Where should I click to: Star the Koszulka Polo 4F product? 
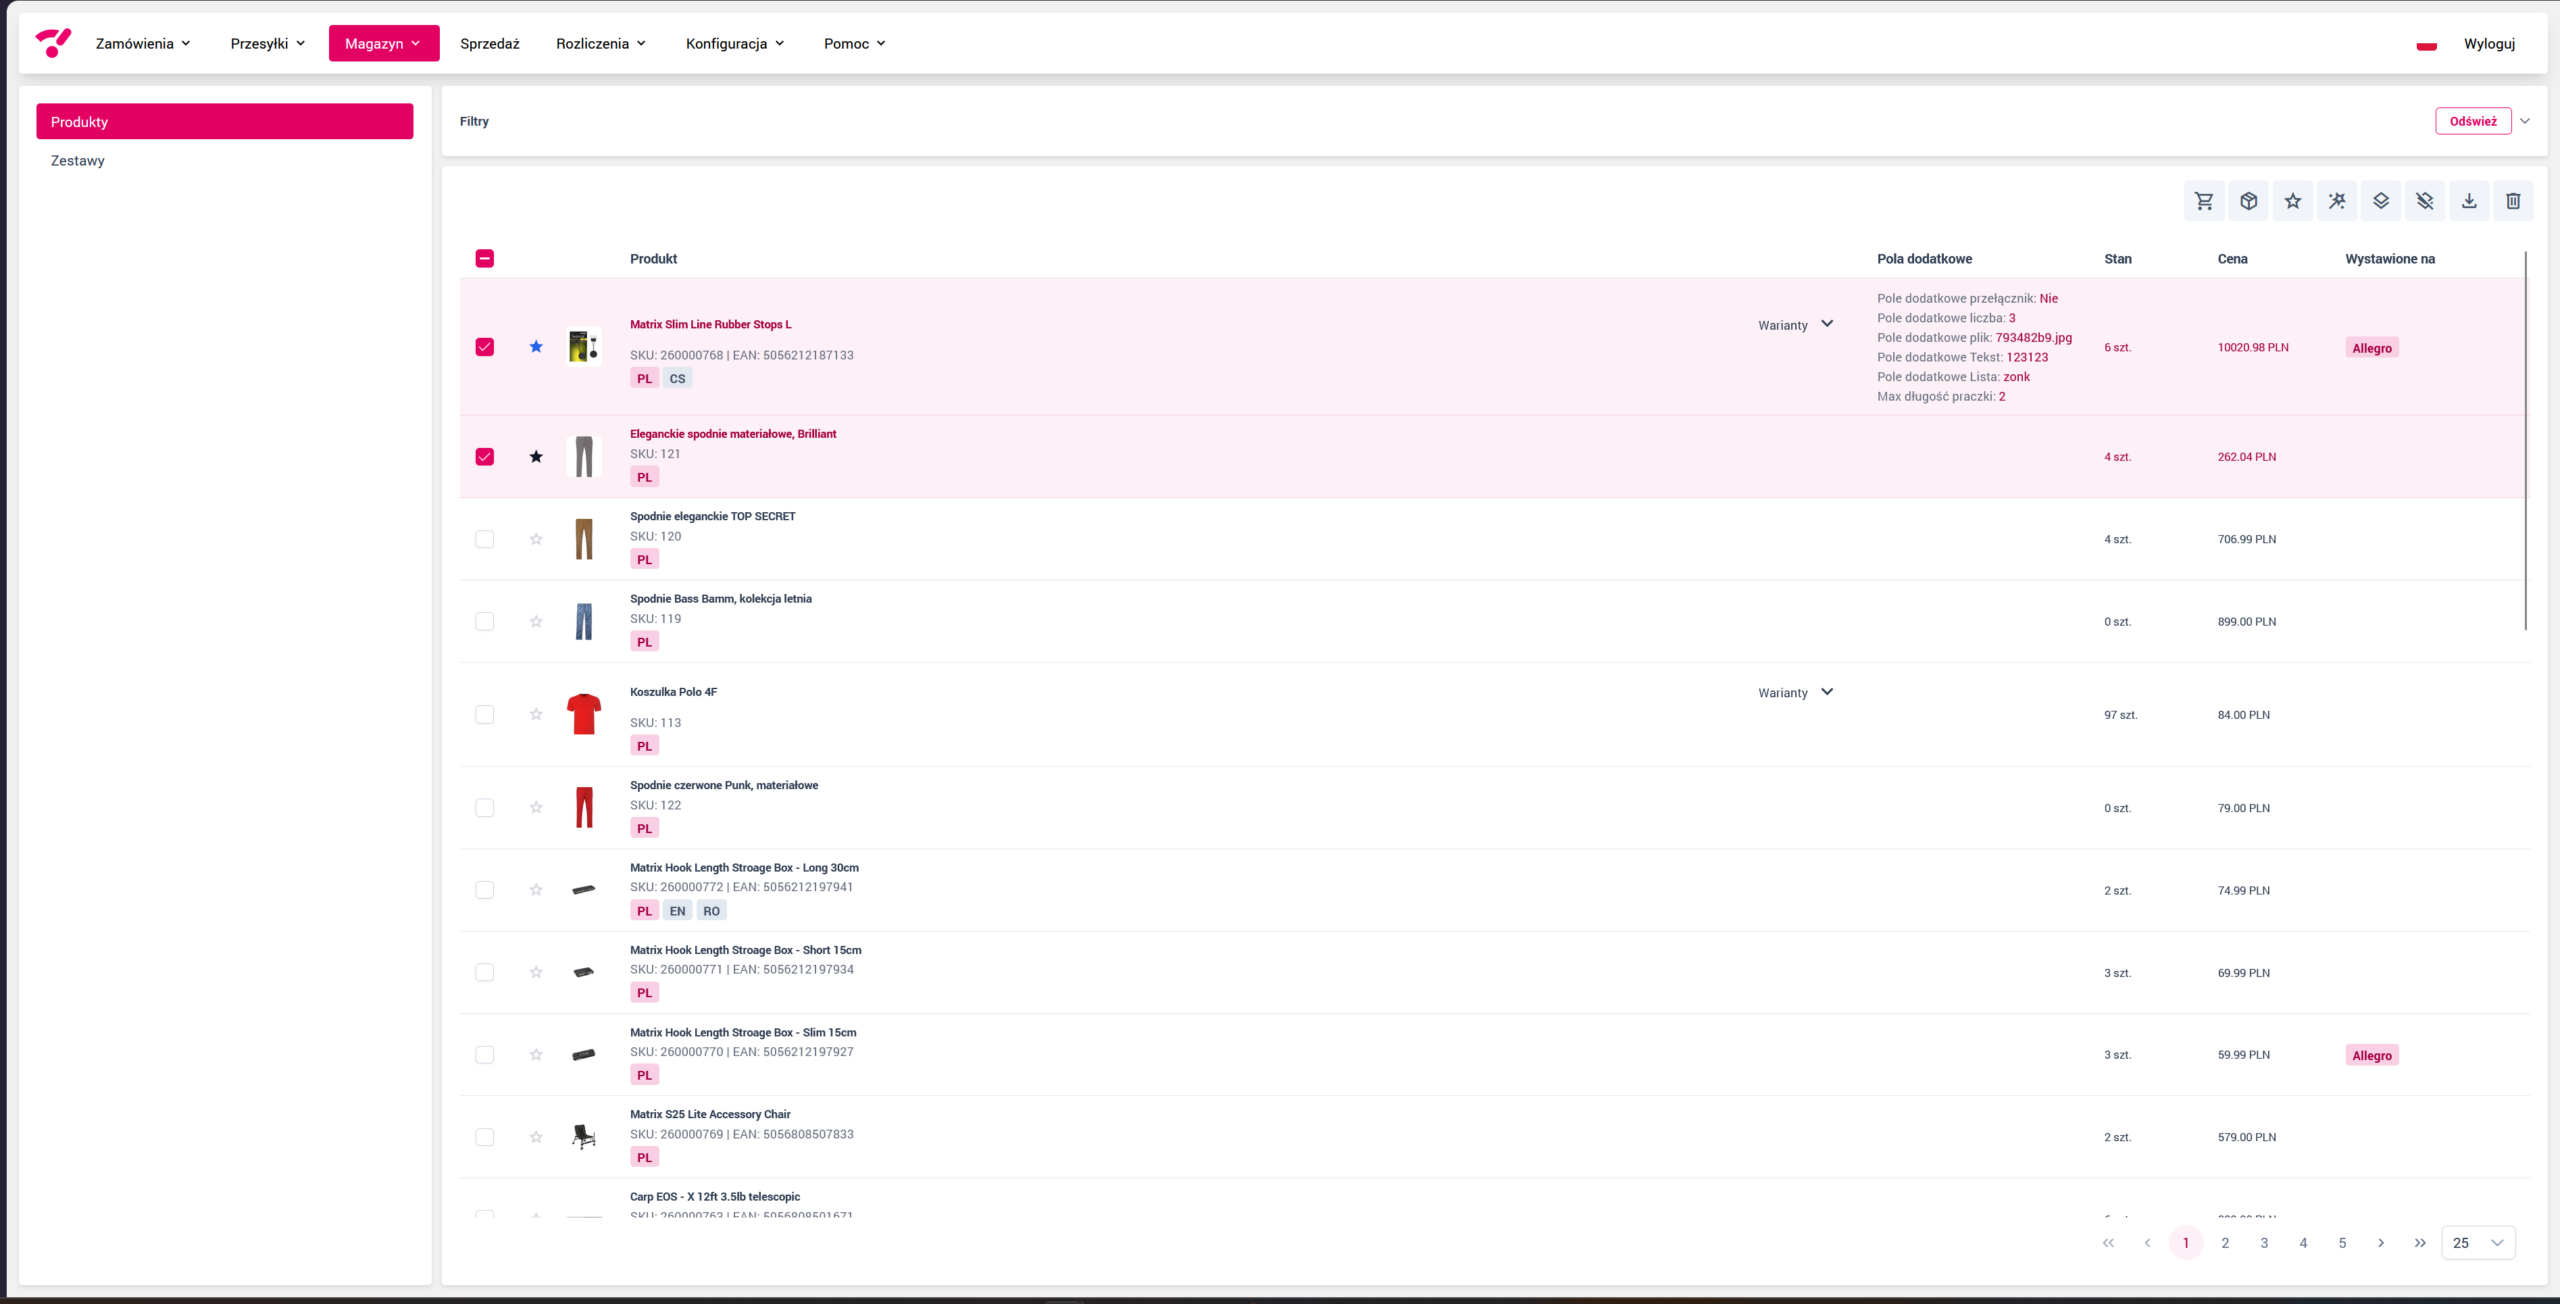[x=536, y=714]
